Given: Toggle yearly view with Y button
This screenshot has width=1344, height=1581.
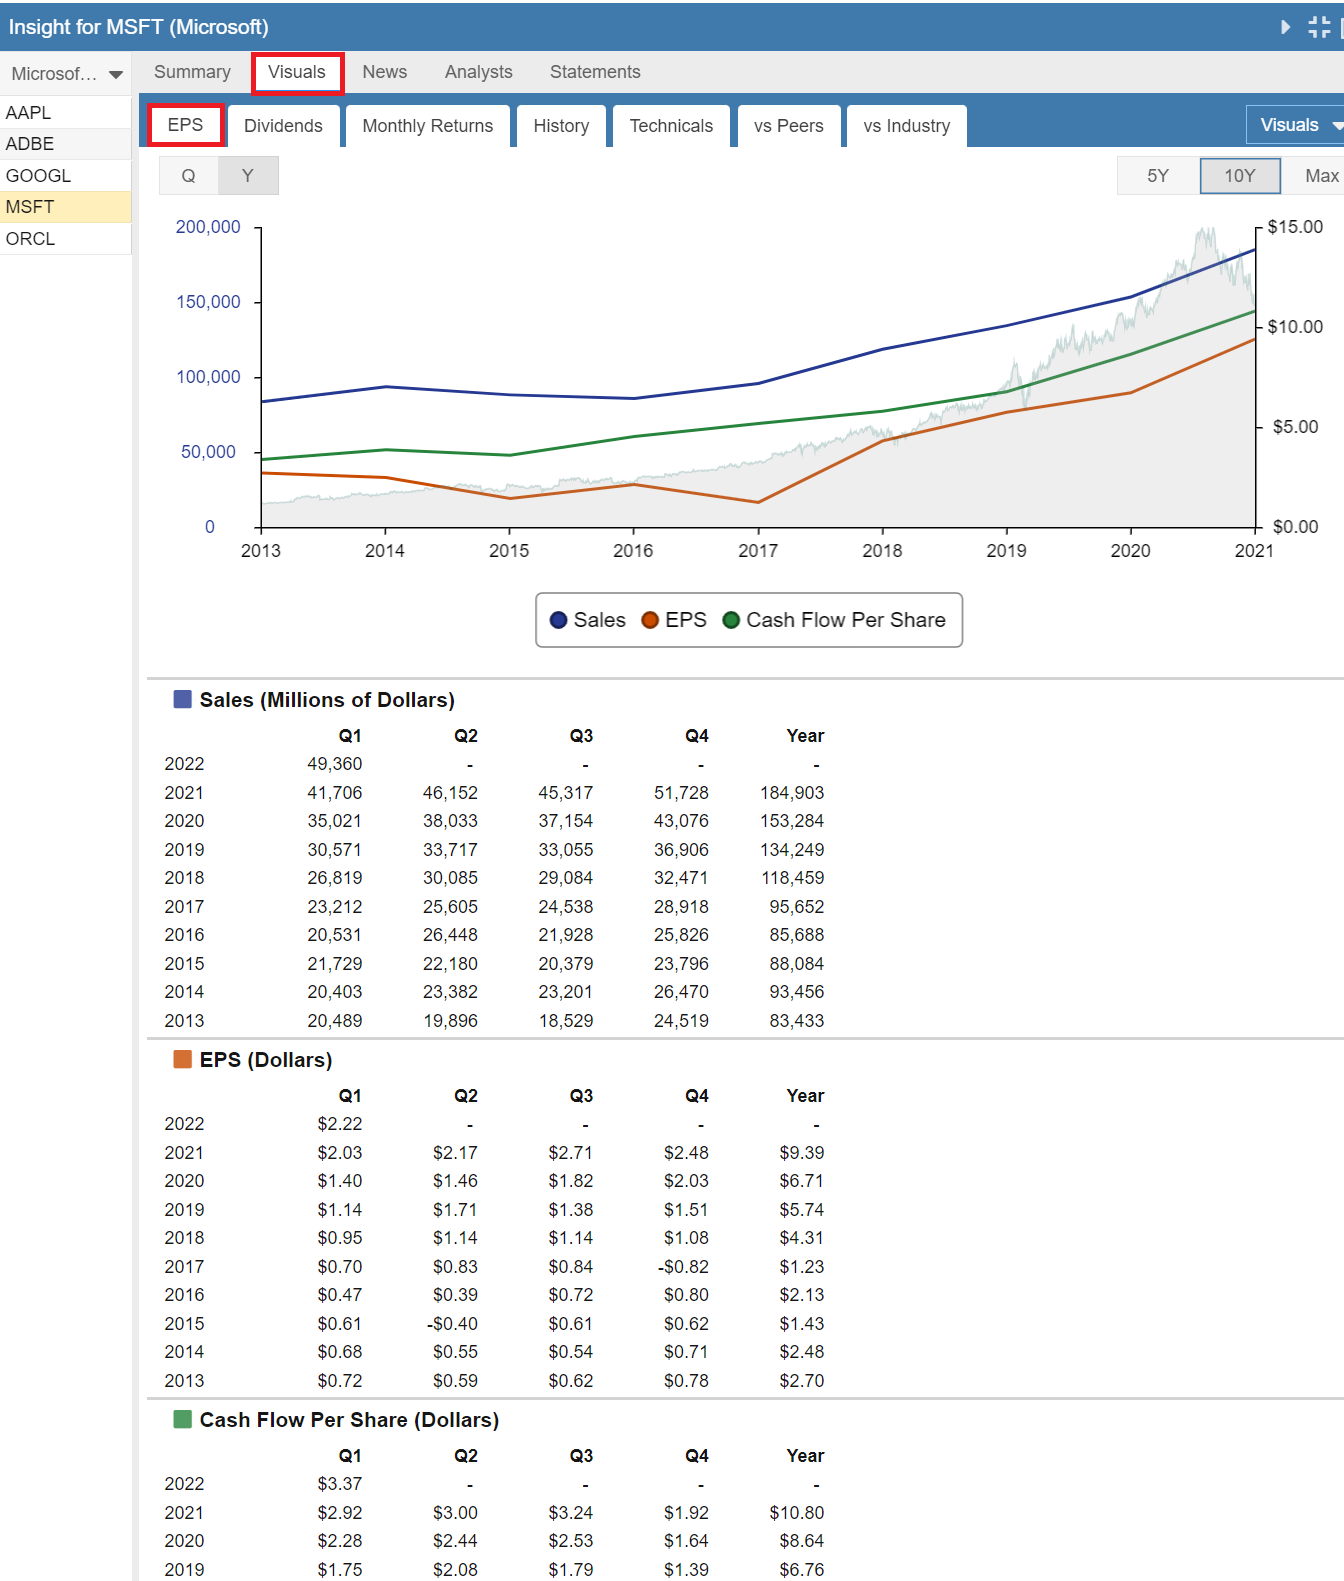Looking at the screenshot, I should click(248, 176).
